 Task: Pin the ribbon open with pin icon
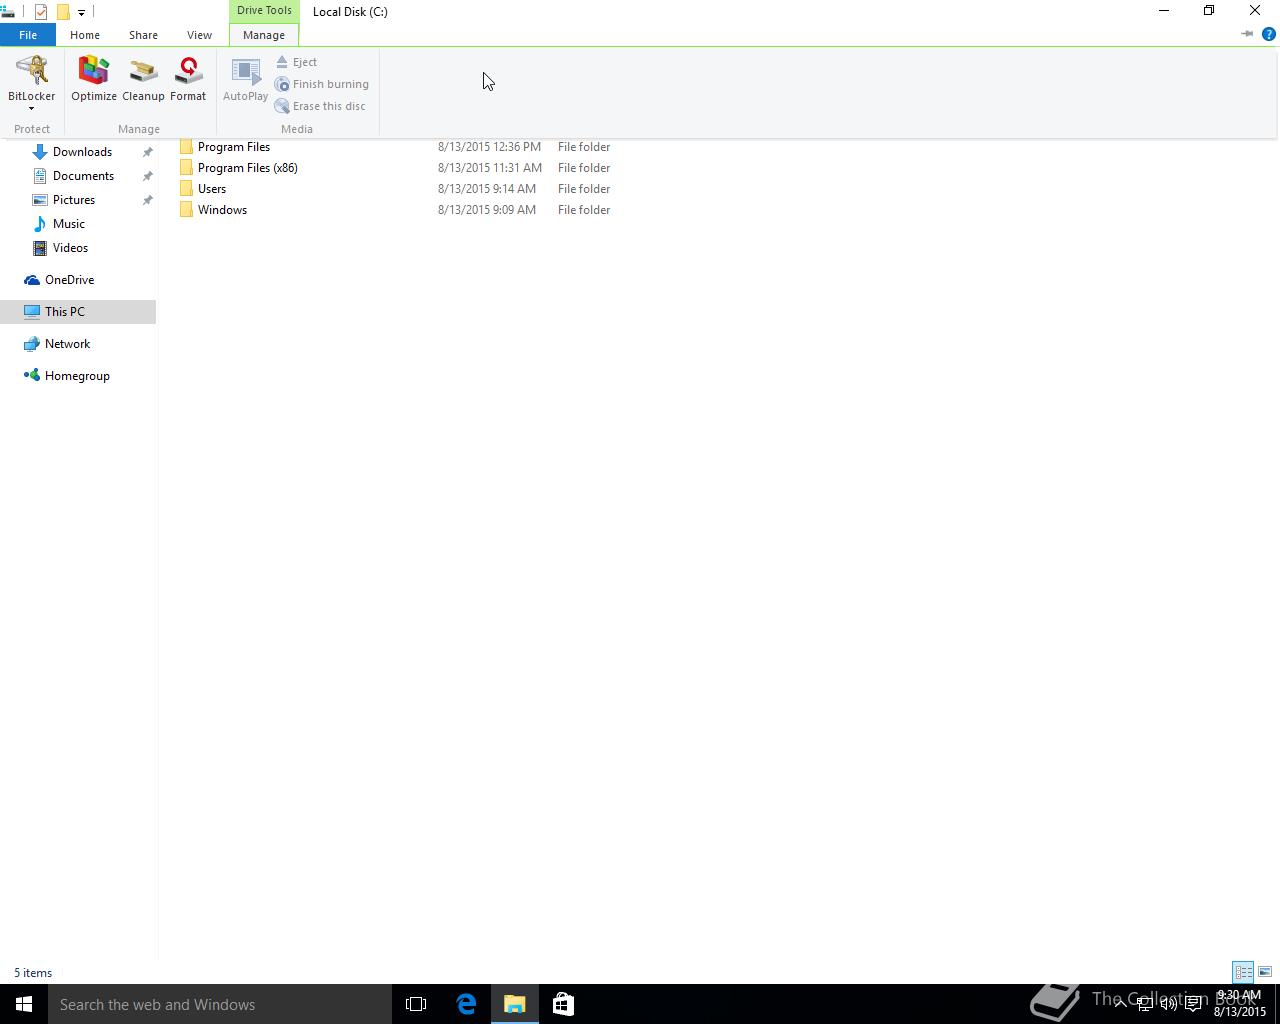[x=1247, y=34]
